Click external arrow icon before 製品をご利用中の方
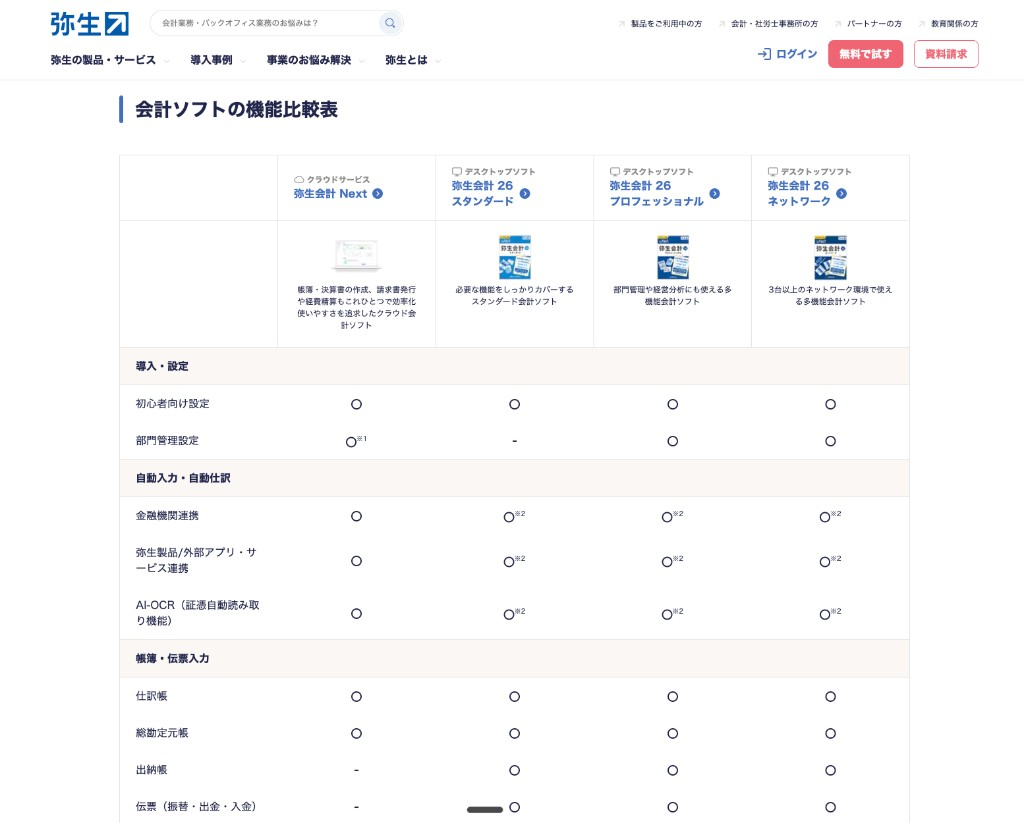The image size is (1024, 823). coord(622,24)
